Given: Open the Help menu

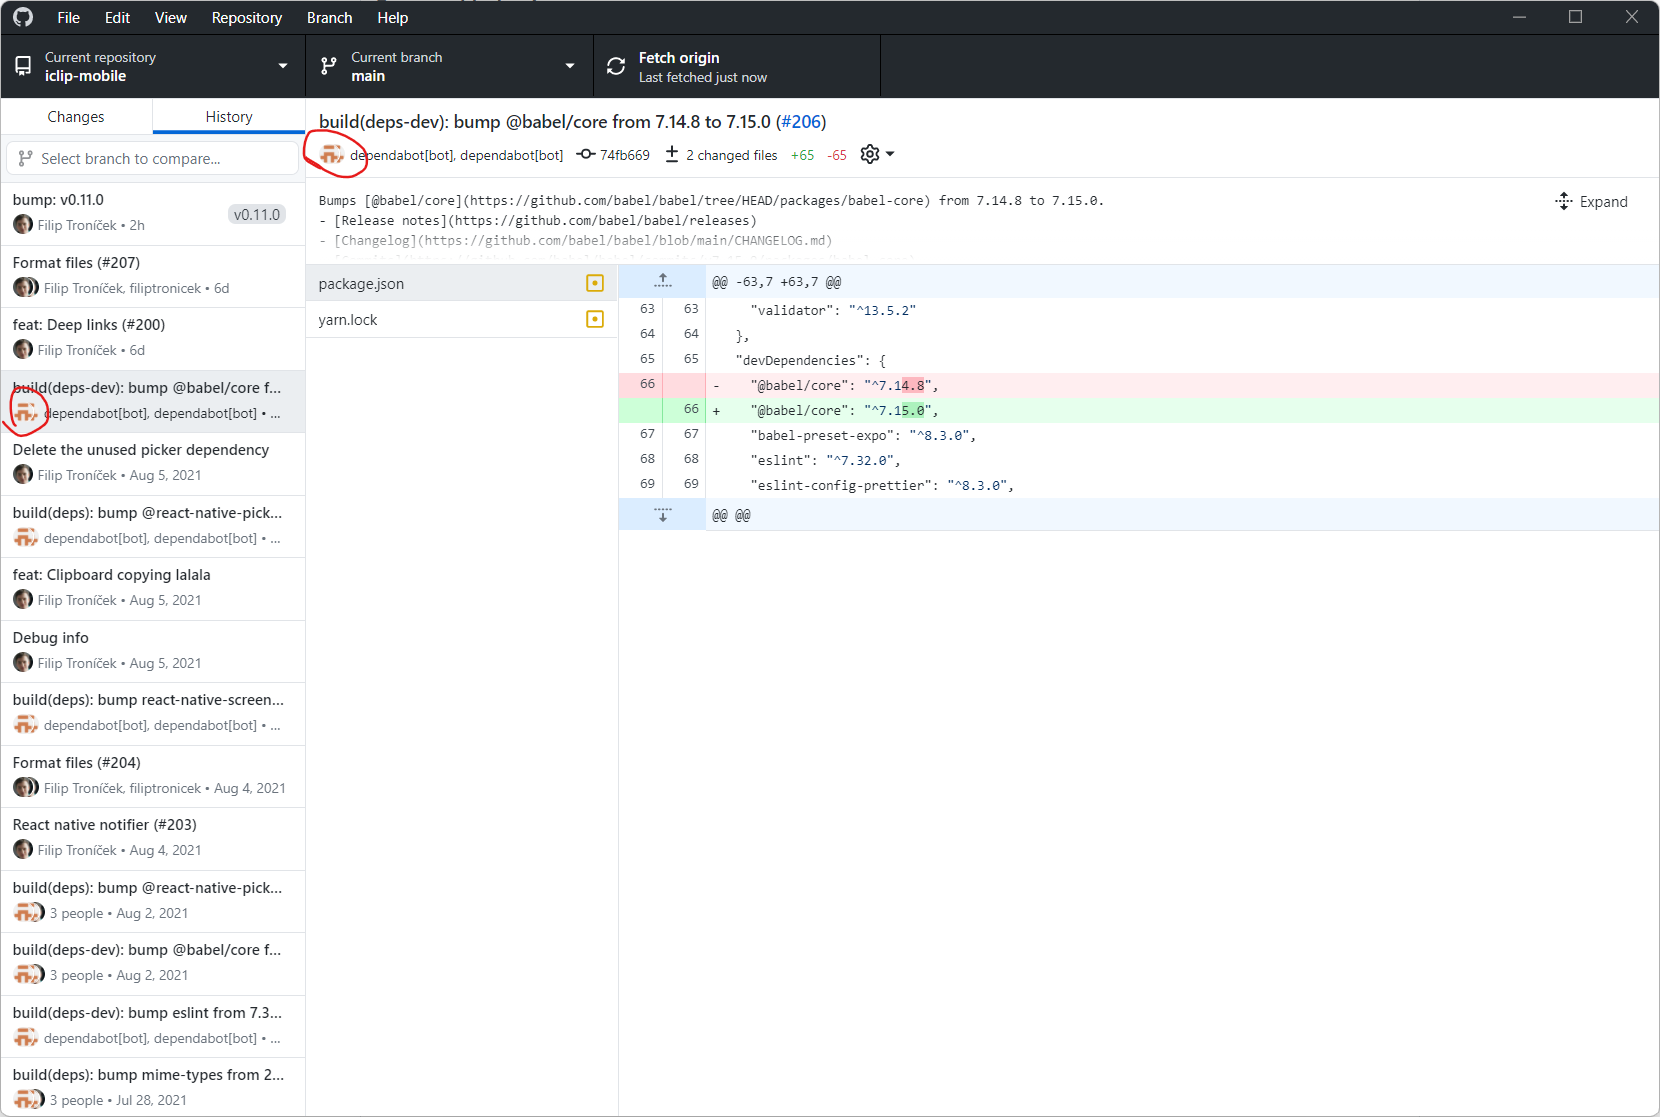Looking at the screenshot, I should pyautogui.click(x=393, y=17).
